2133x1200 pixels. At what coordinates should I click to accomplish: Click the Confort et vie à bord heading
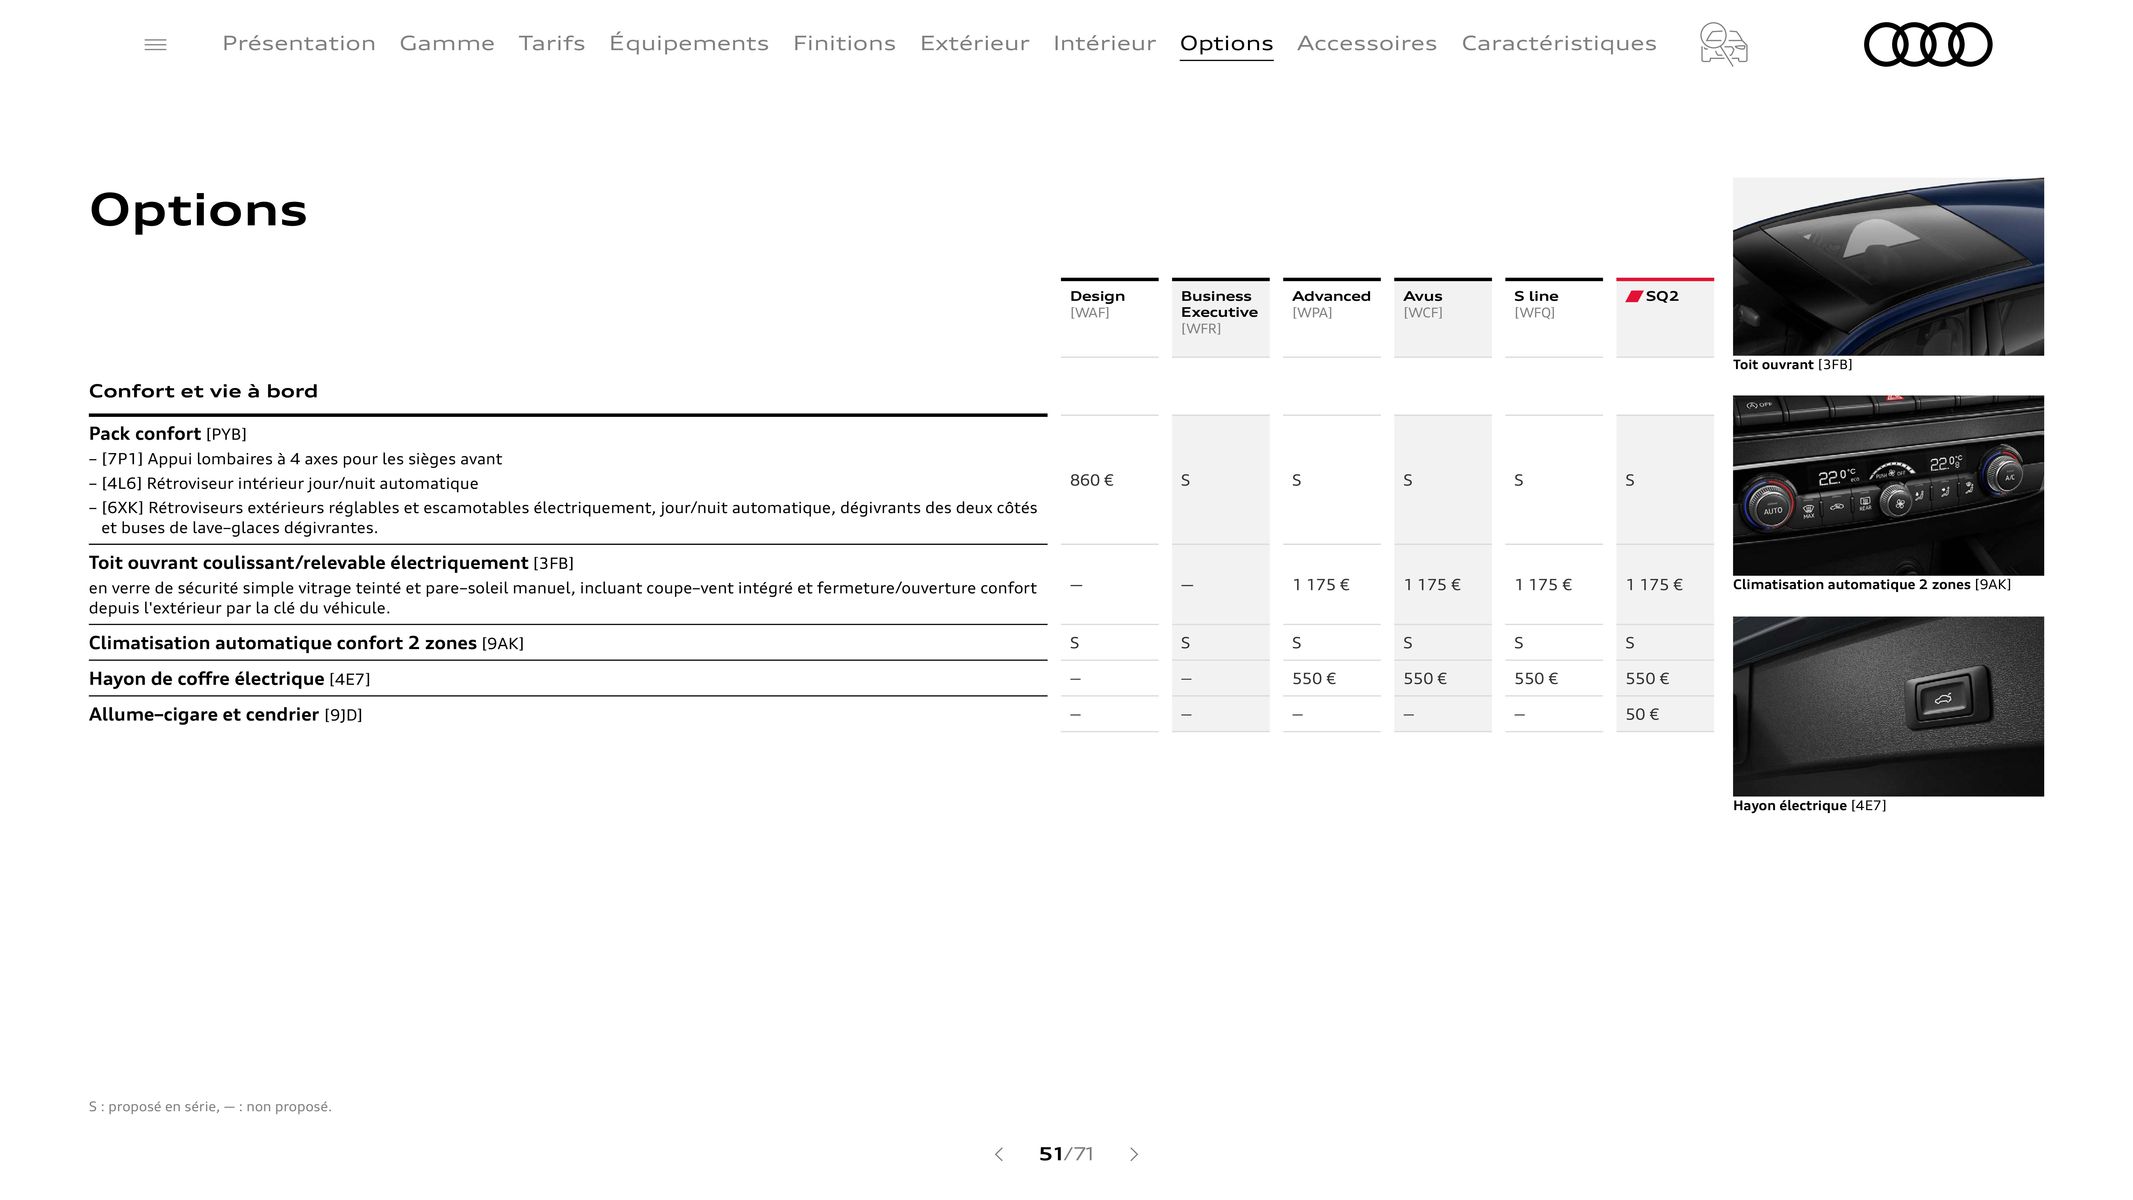click(x=203, y=391)
